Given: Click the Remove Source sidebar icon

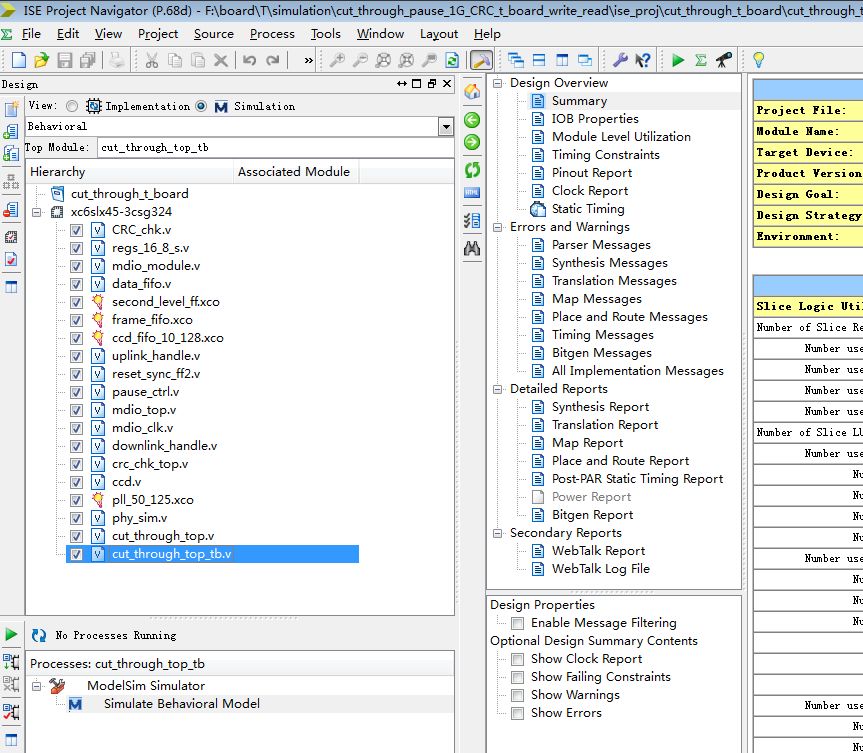Looking at the screenshot, I should pyautogui.click(x=11, y=210).
